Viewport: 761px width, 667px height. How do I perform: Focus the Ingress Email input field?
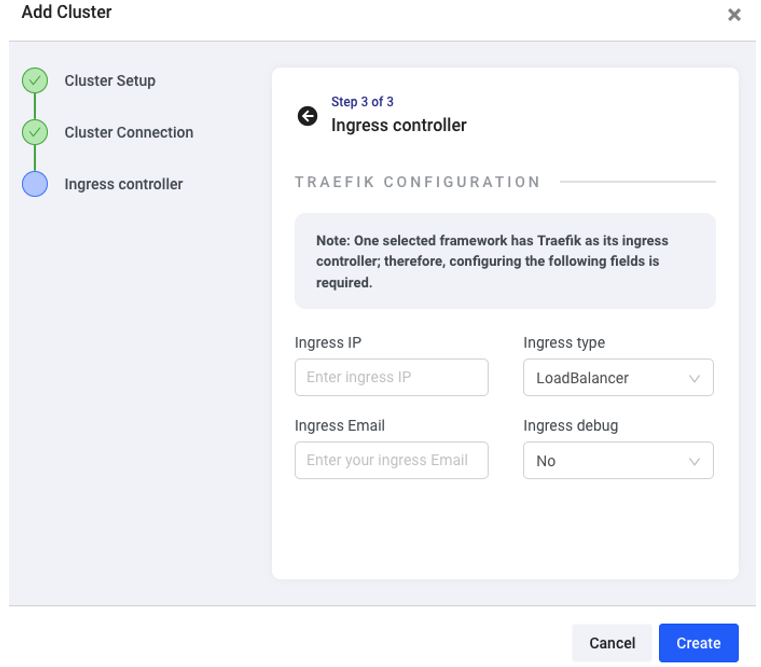pos(391,461)
